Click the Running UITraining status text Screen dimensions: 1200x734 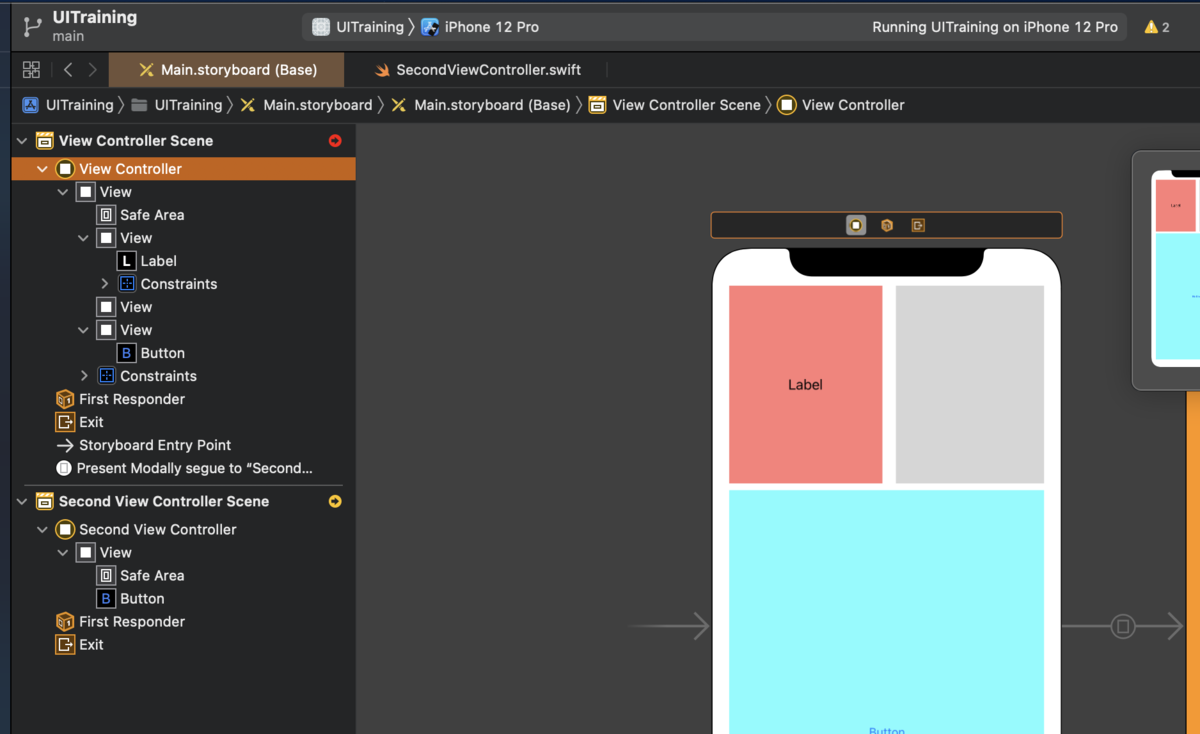pos(995,27)
